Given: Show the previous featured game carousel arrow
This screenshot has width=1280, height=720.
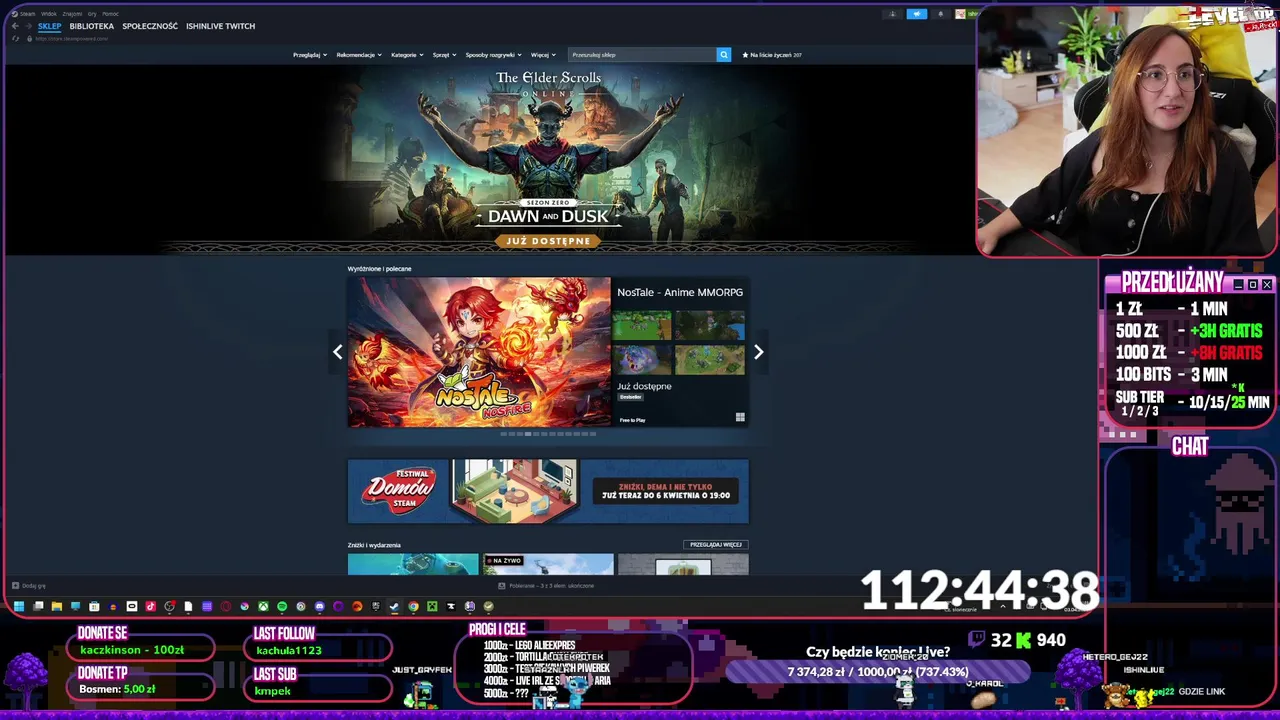Looking at the screenshot, I should (x=338, y=352).
